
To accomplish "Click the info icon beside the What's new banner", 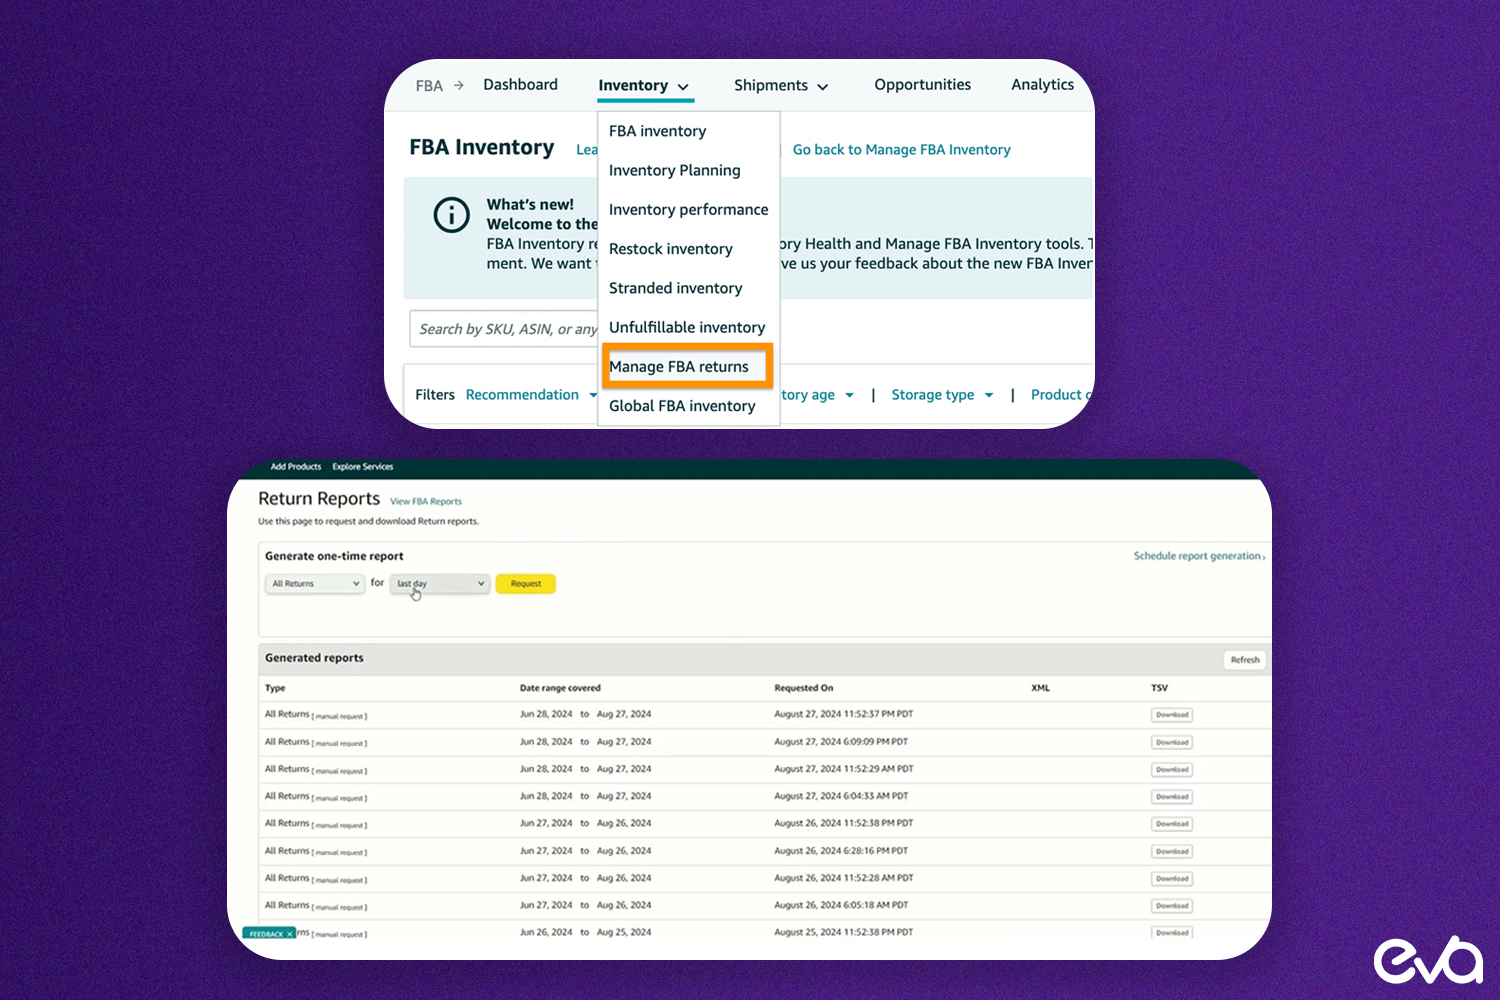I will pyautogui.click(x=451, y=214).
